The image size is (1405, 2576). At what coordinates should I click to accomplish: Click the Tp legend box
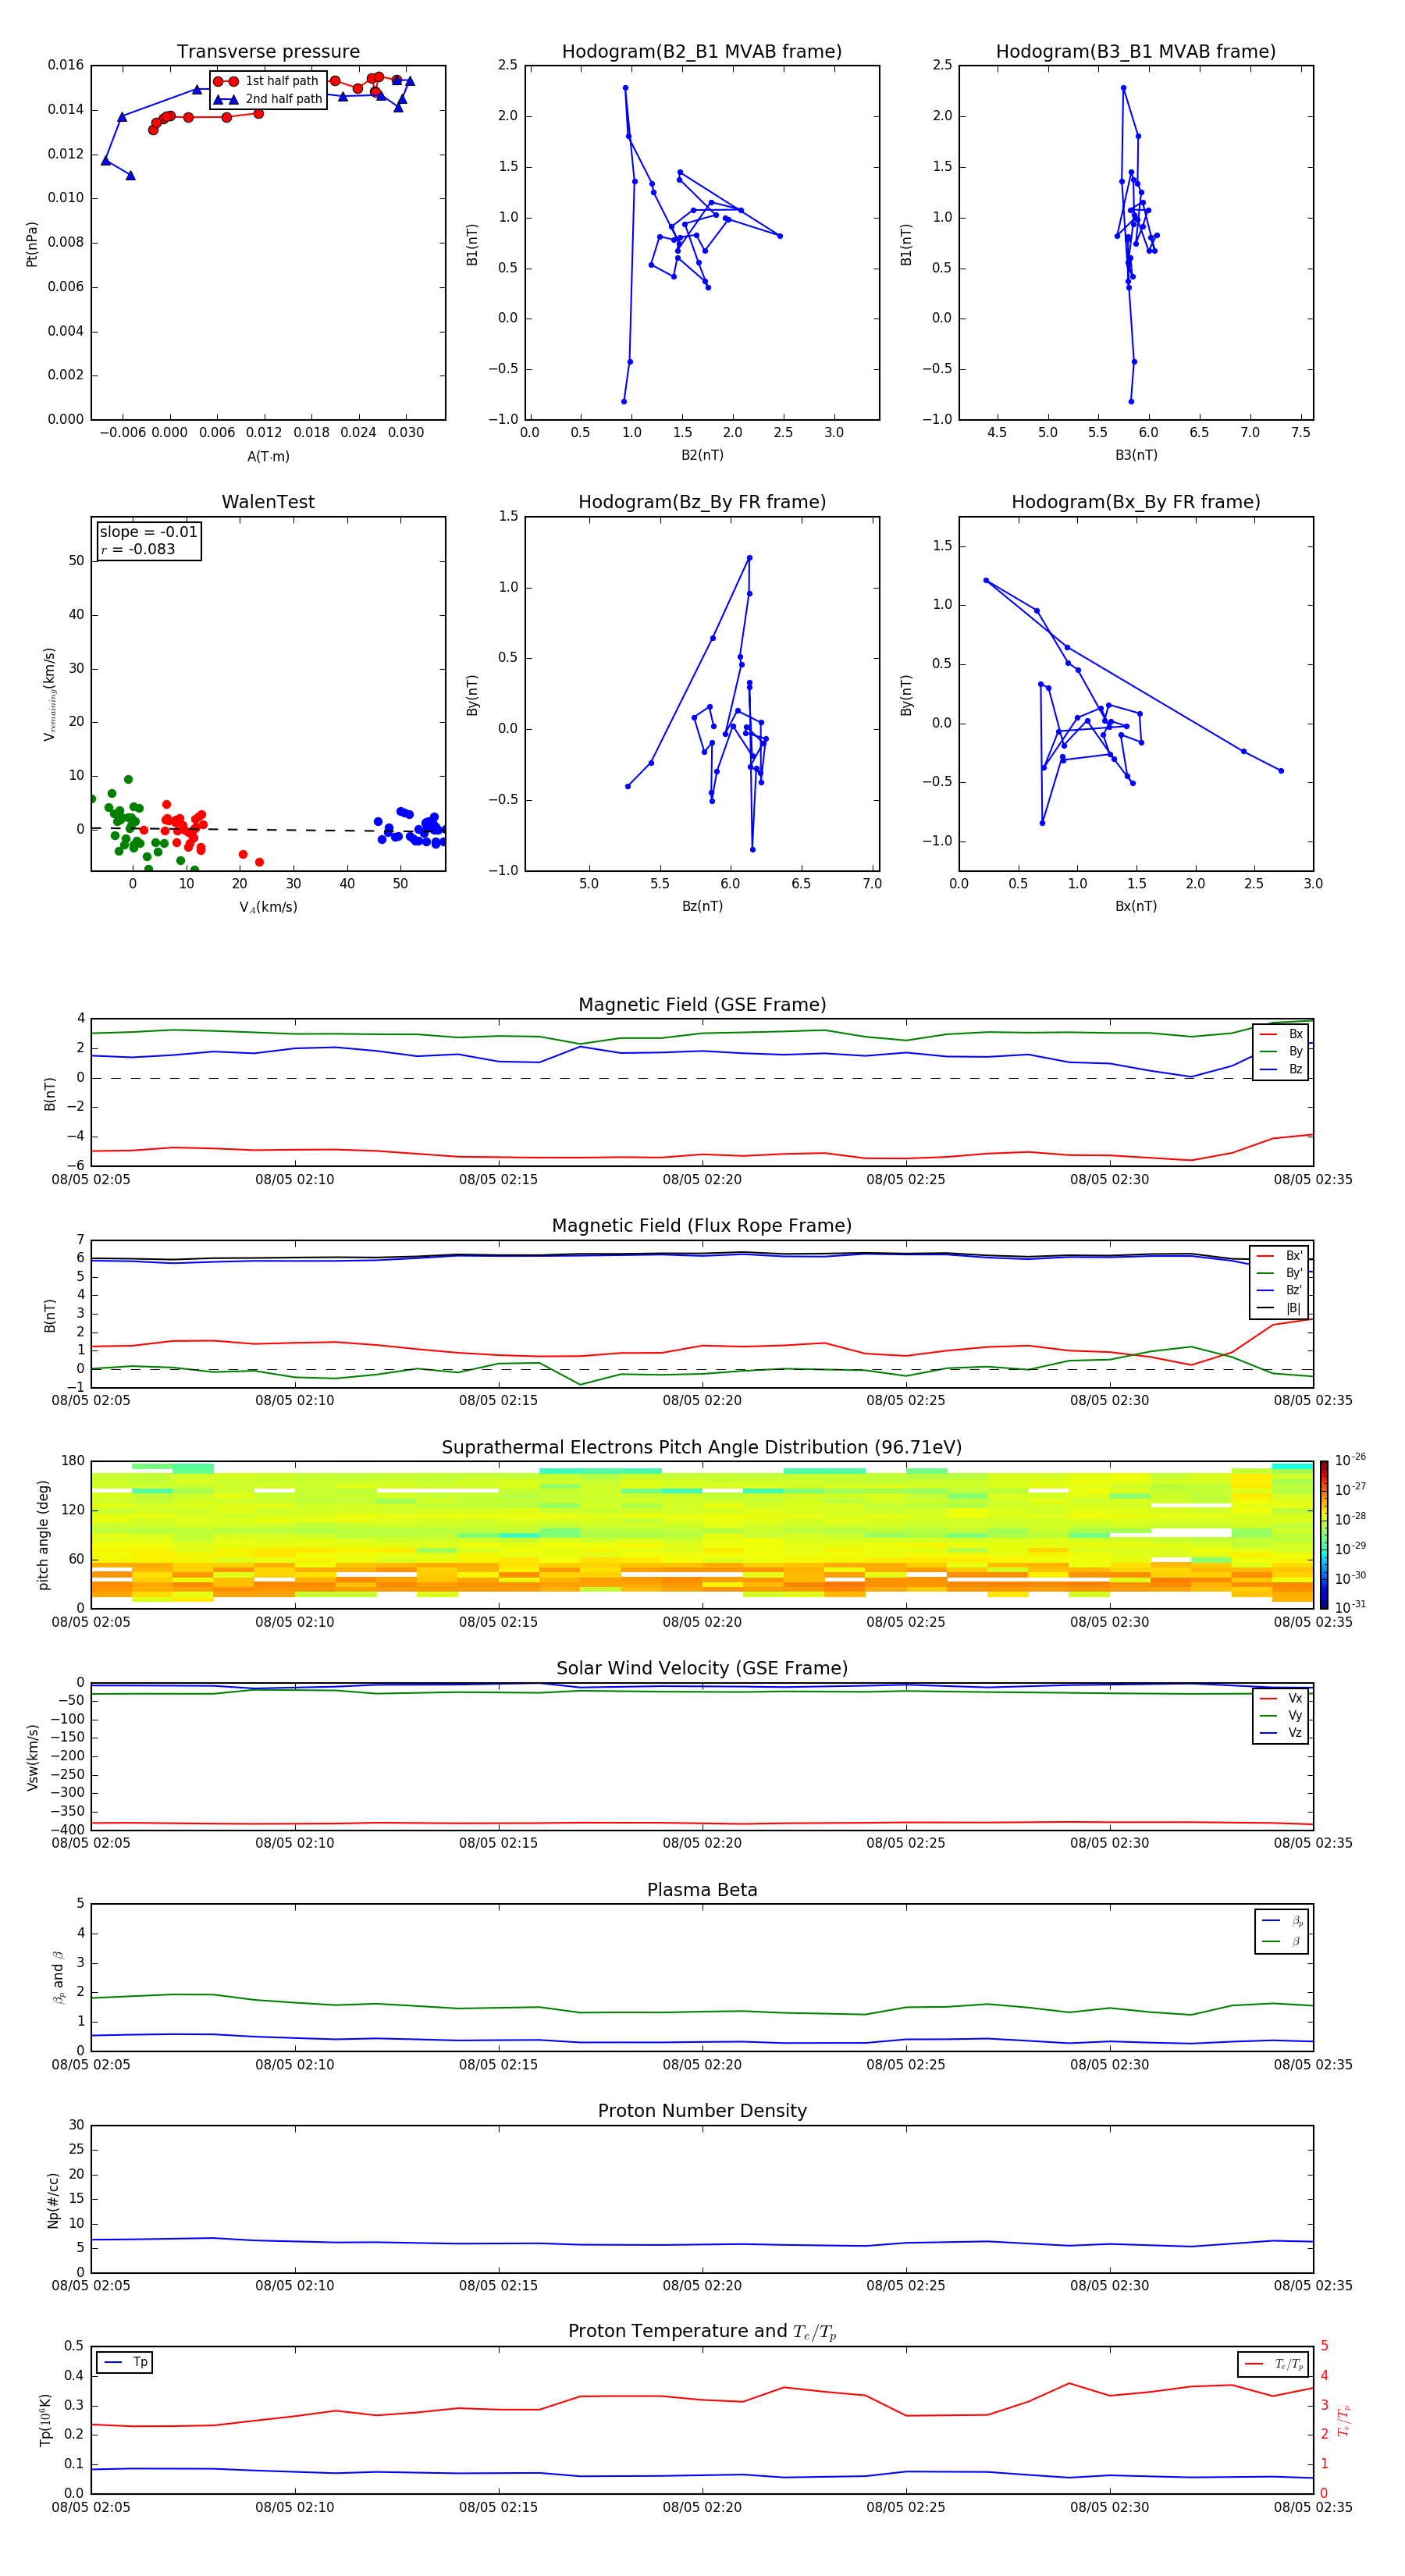(125, 2362)
